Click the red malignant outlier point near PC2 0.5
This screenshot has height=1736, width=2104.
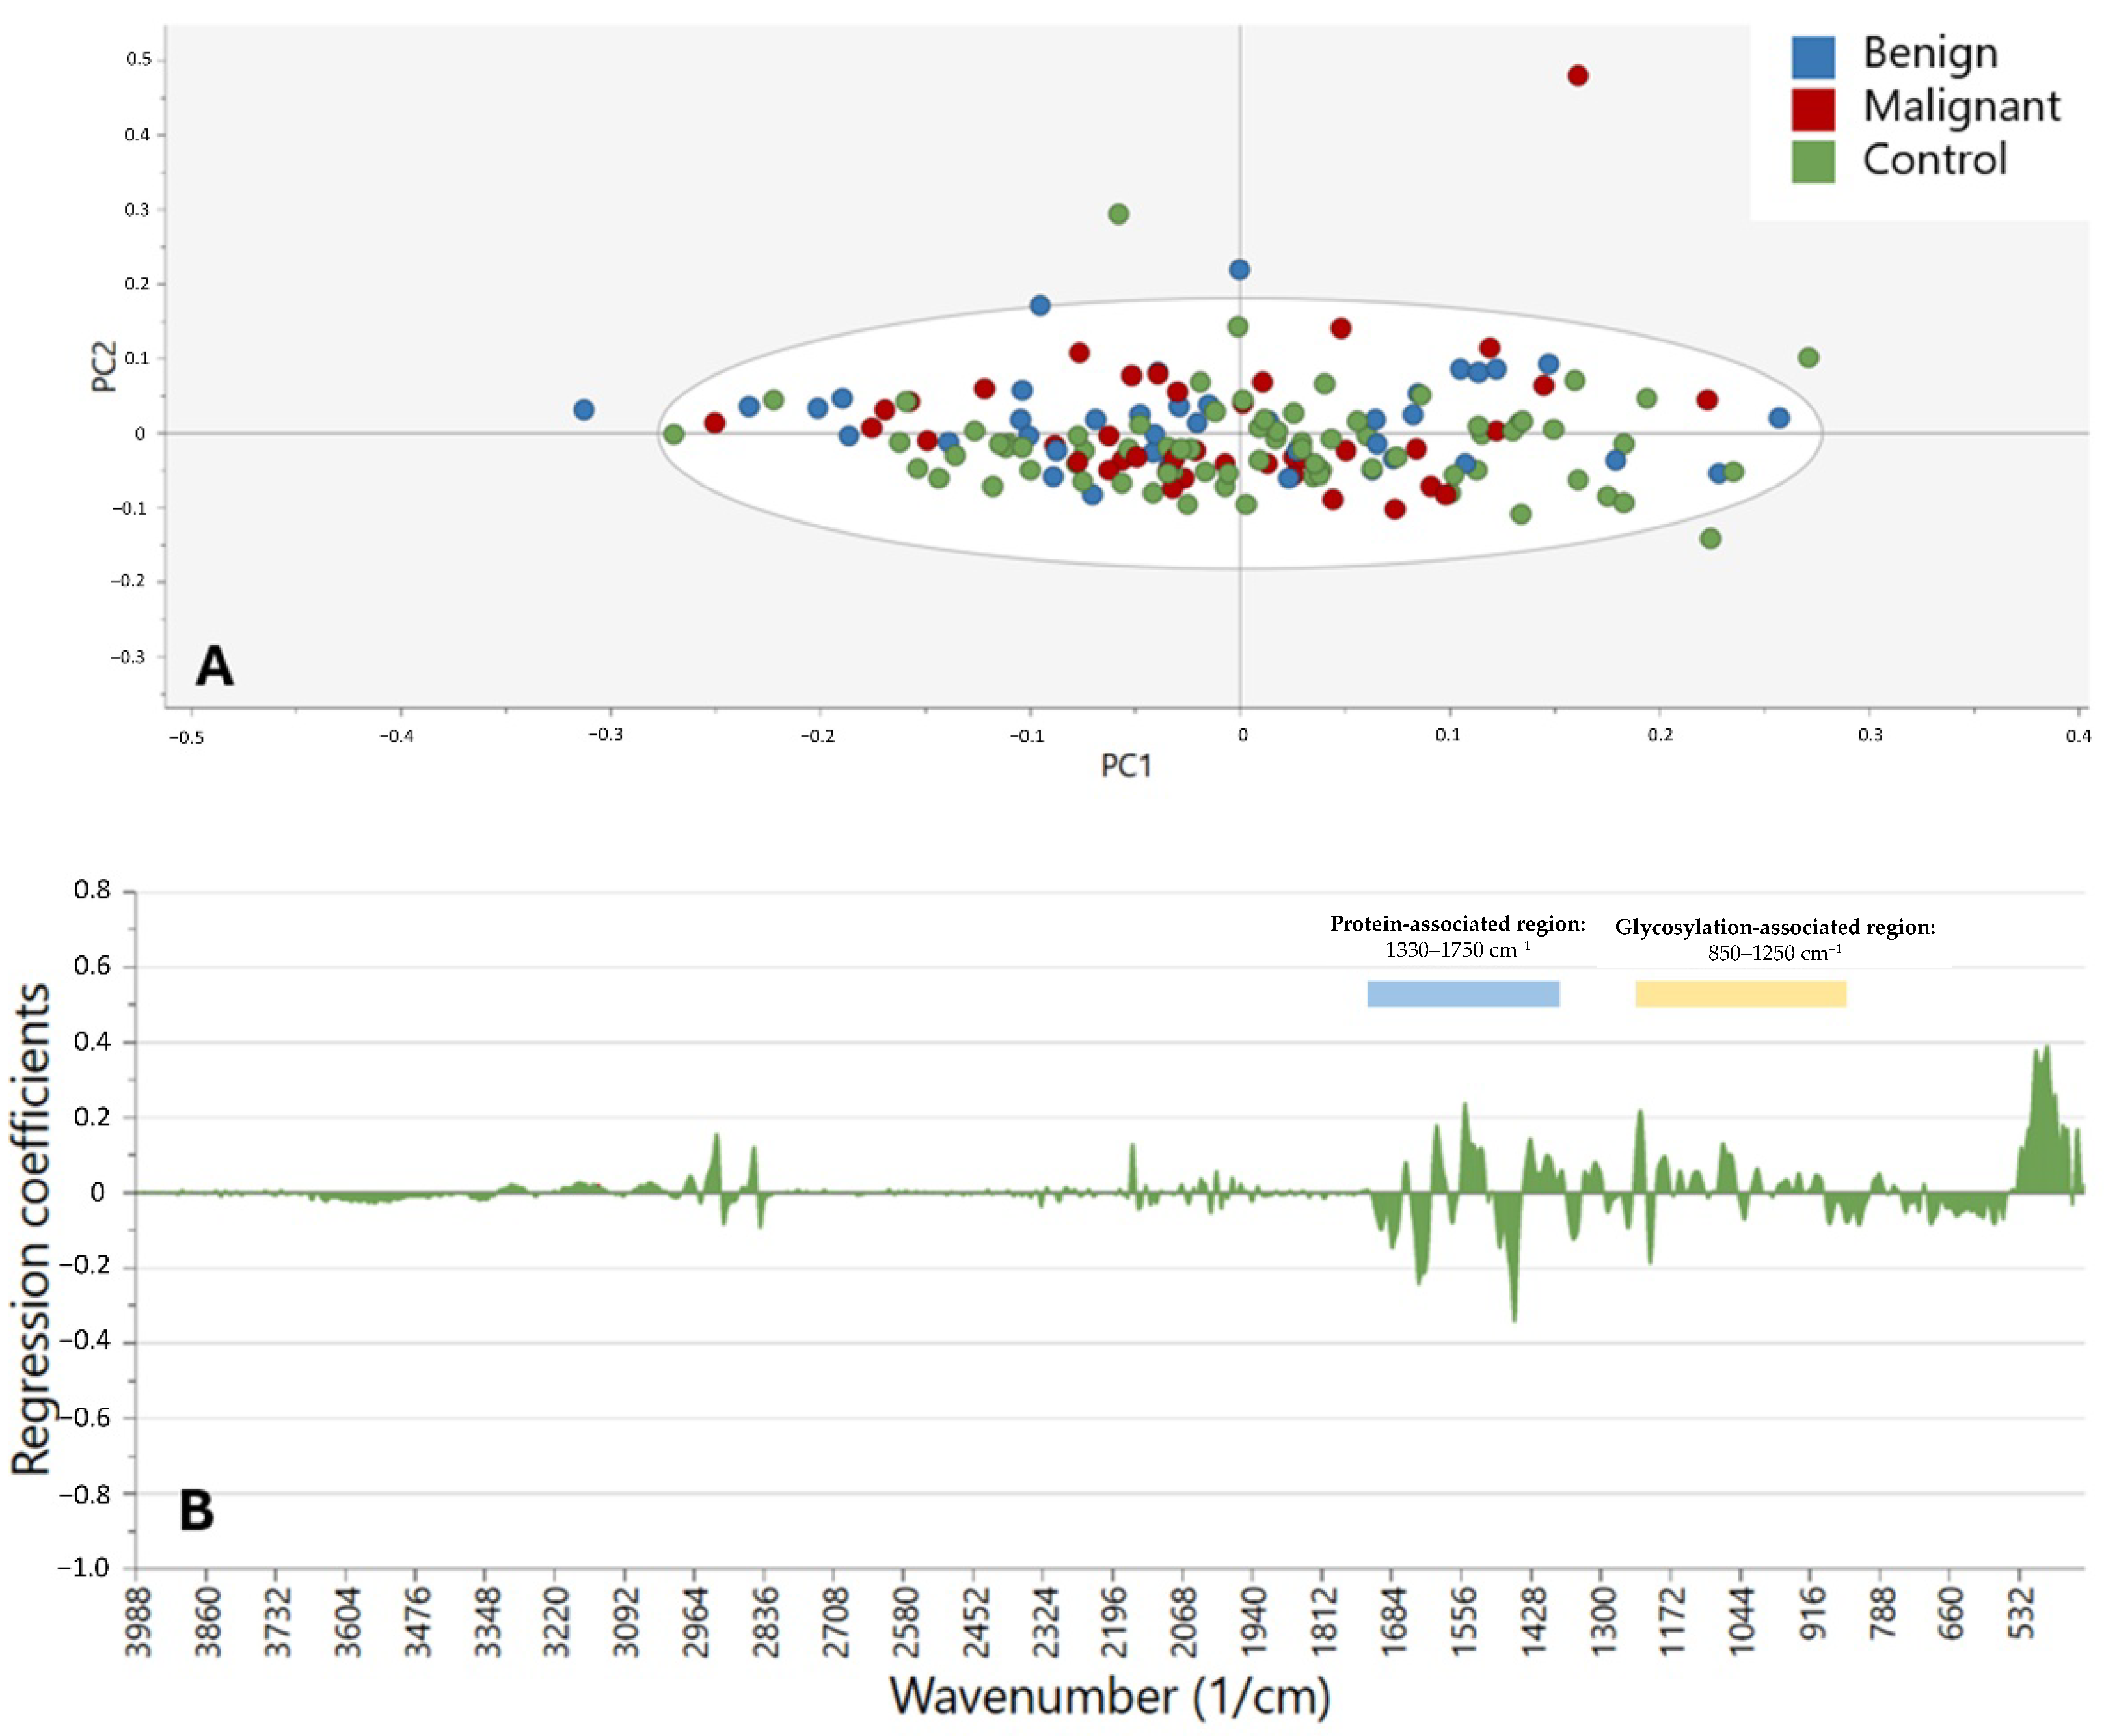1577,76
